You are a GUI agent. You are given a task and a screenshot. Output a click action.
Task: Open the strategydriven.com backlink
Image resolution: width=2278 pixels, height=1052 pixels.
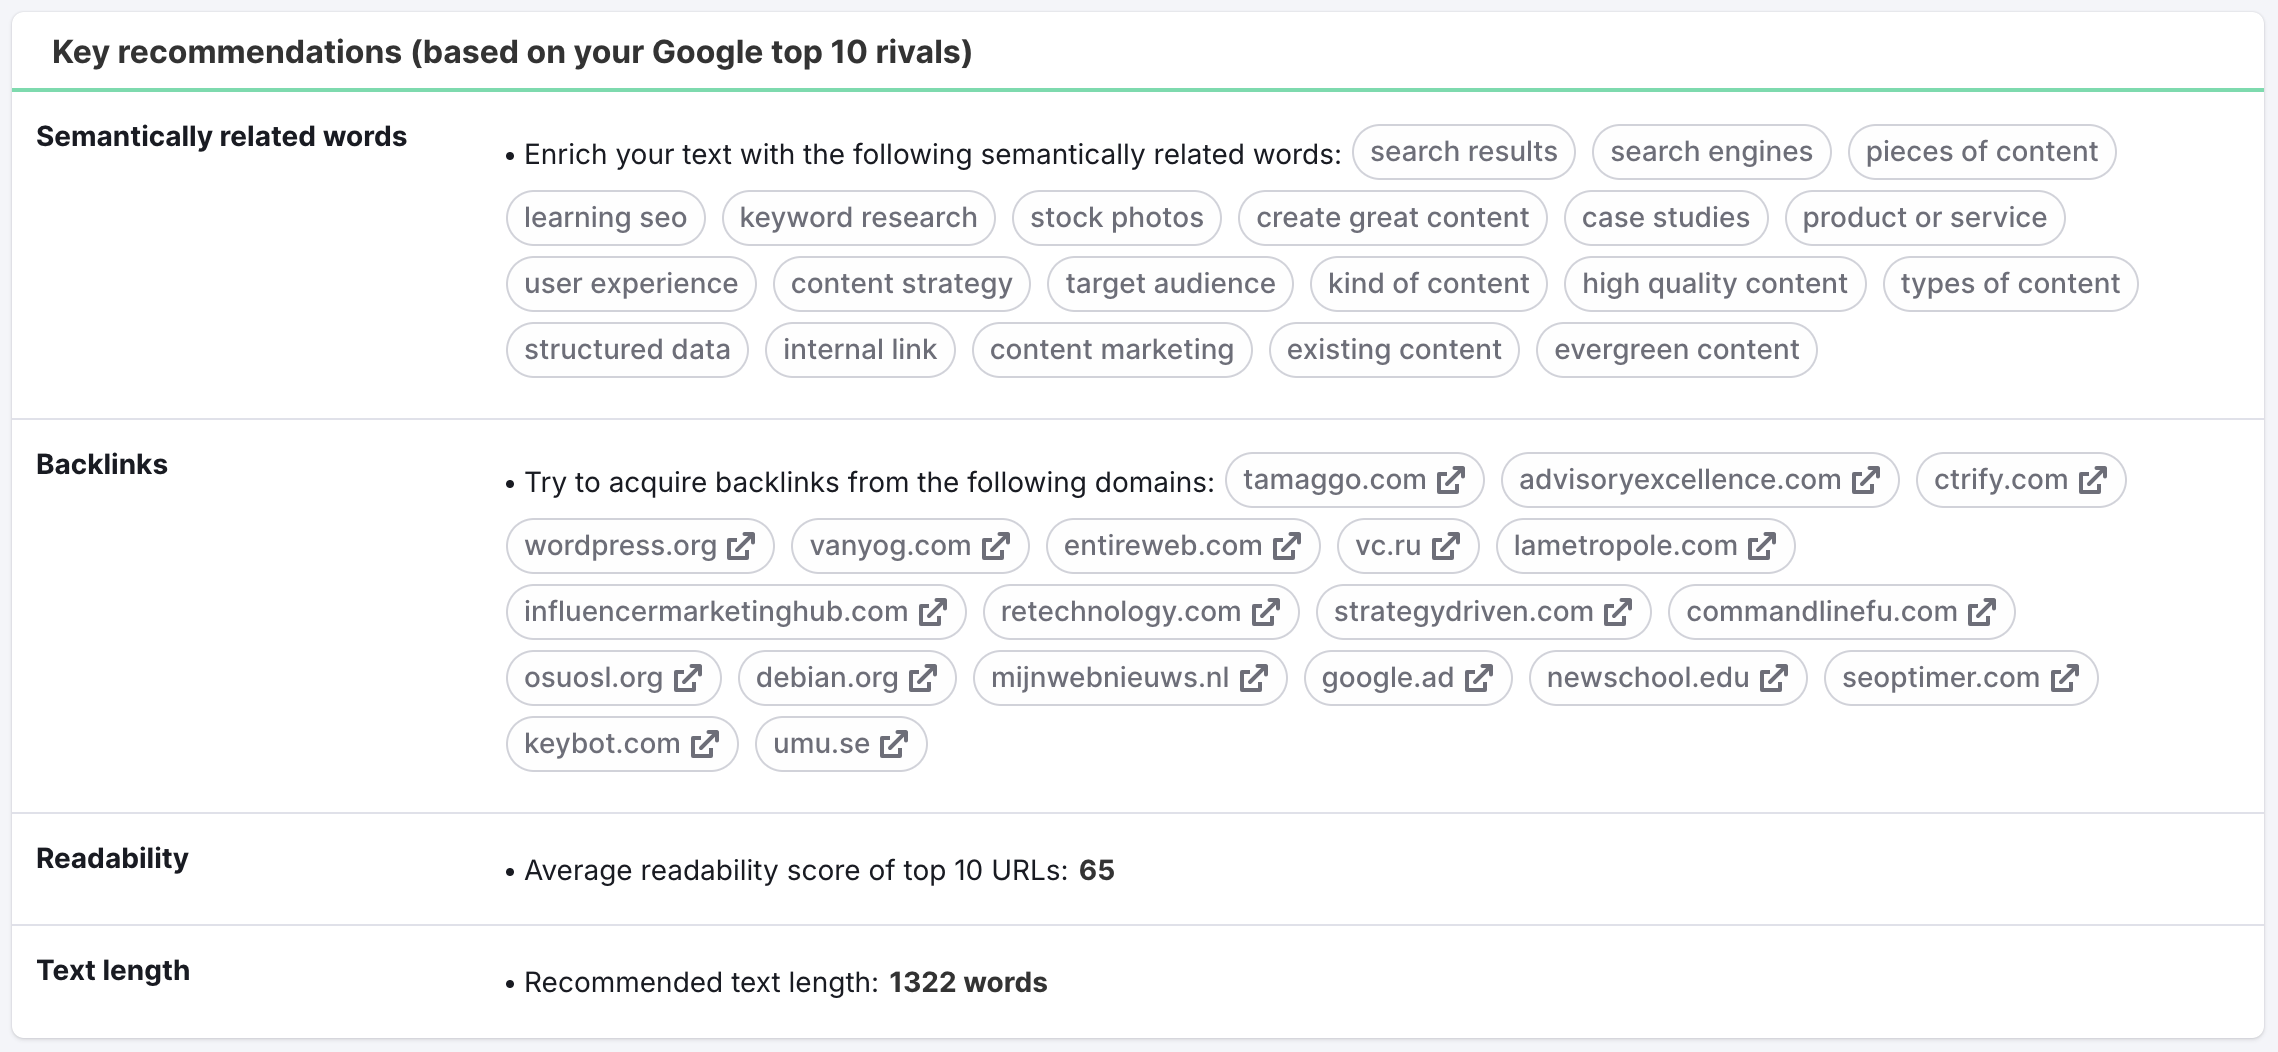[1463, 612]
